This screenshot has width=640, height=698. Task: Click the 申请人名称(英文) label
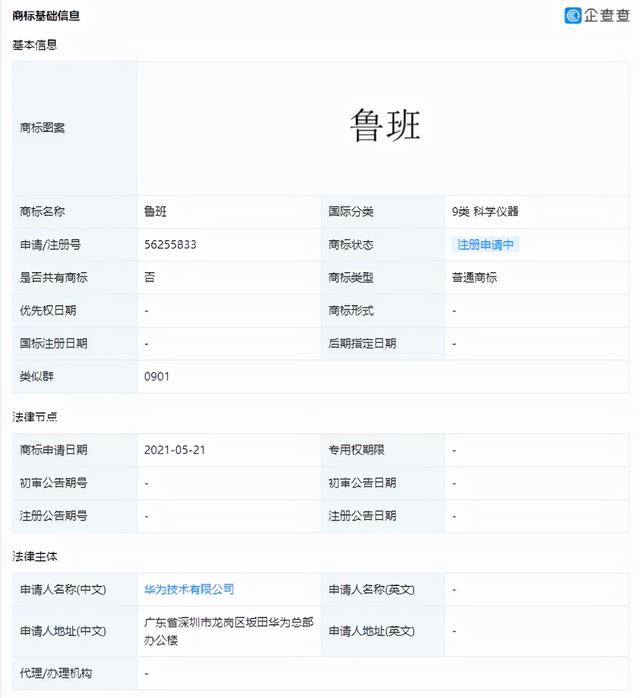(372, 589)
